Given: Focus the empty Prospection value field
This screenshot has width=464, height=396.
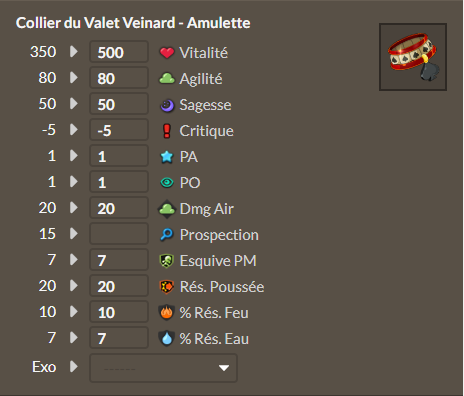Looking at the screenshot, I should coord(119,234).
